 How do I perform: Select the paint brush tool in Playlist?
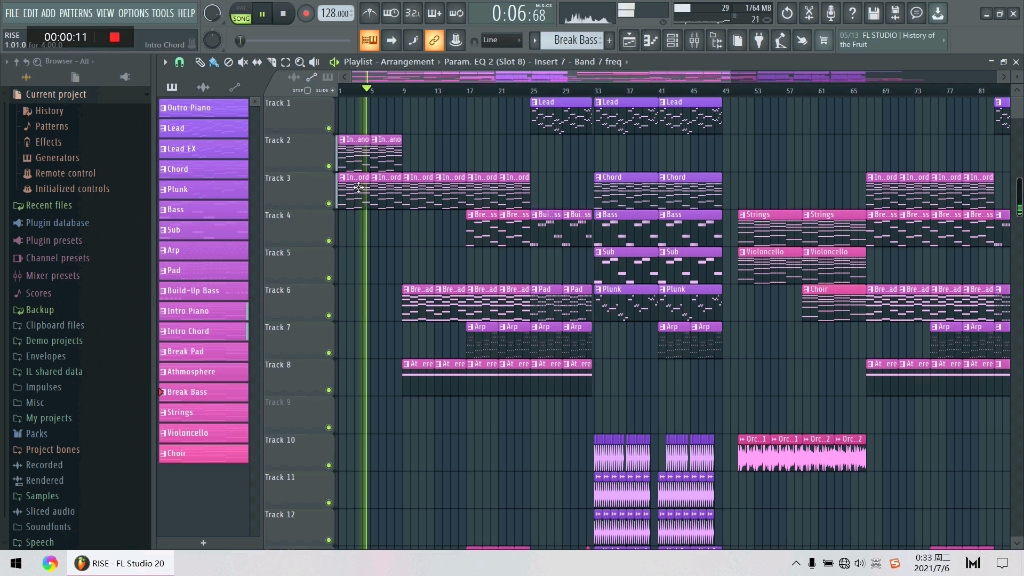pyautogui.click(x=214, y=62)
